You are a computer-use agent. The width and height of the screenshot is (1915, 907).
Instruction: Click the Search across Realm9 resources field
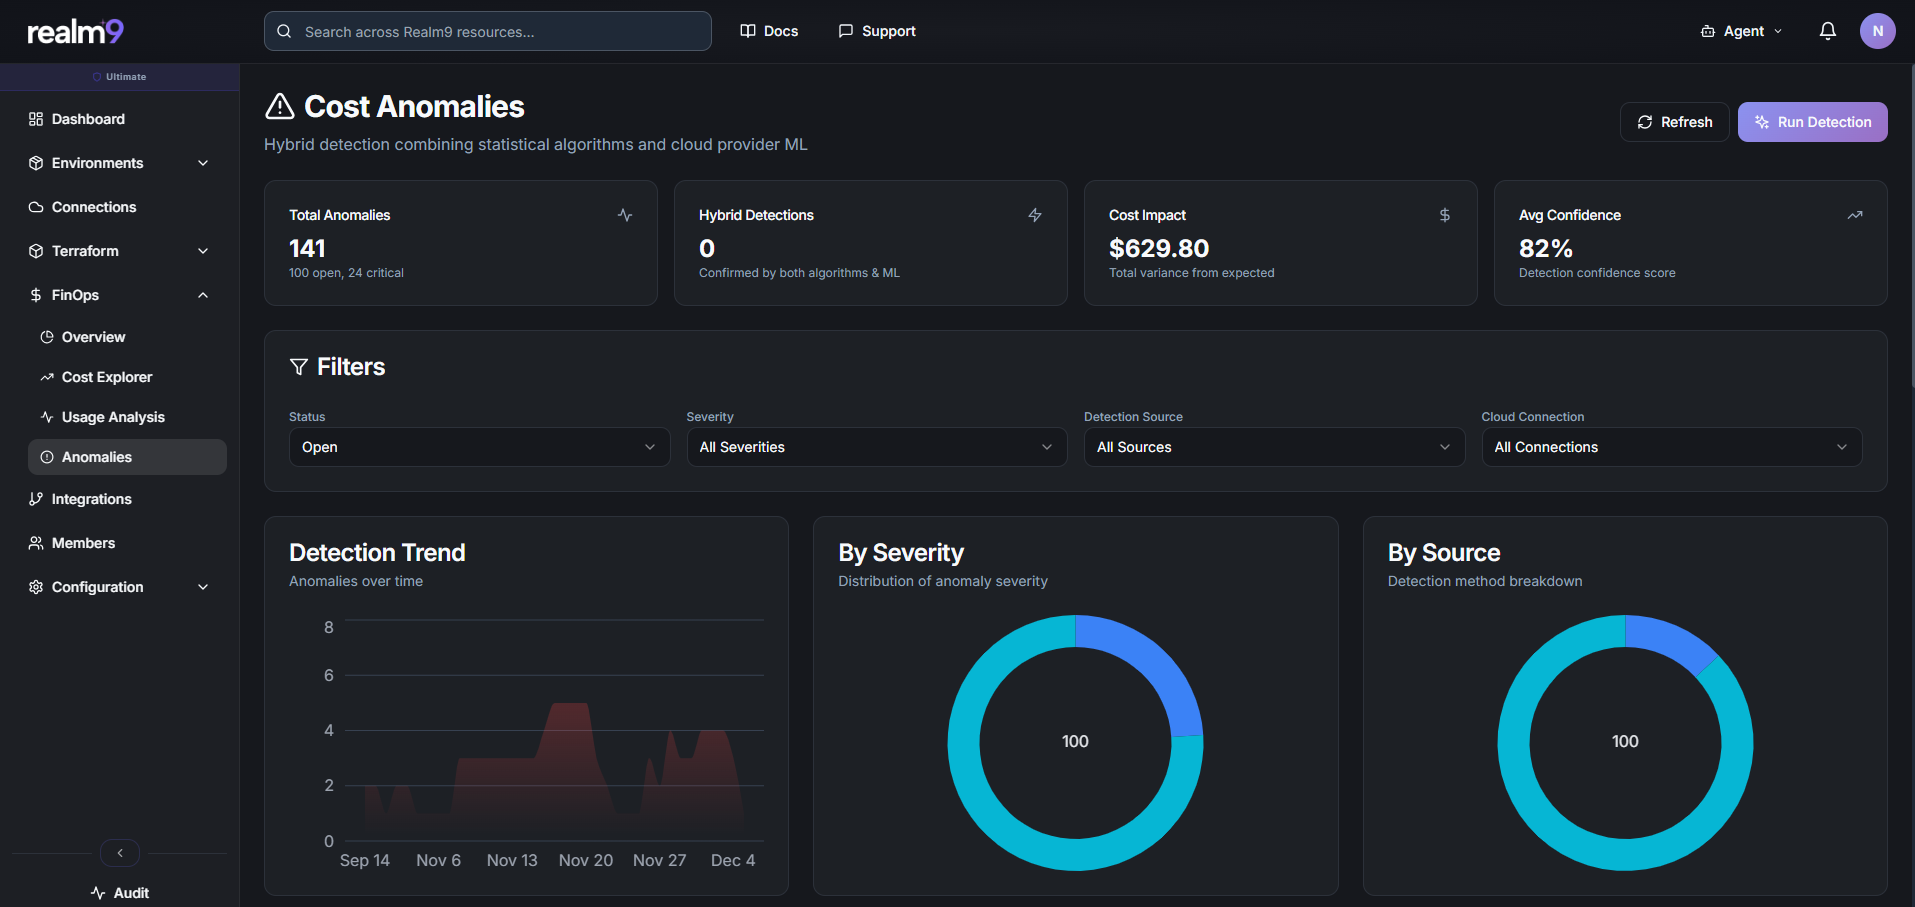[x=487, y=31]
